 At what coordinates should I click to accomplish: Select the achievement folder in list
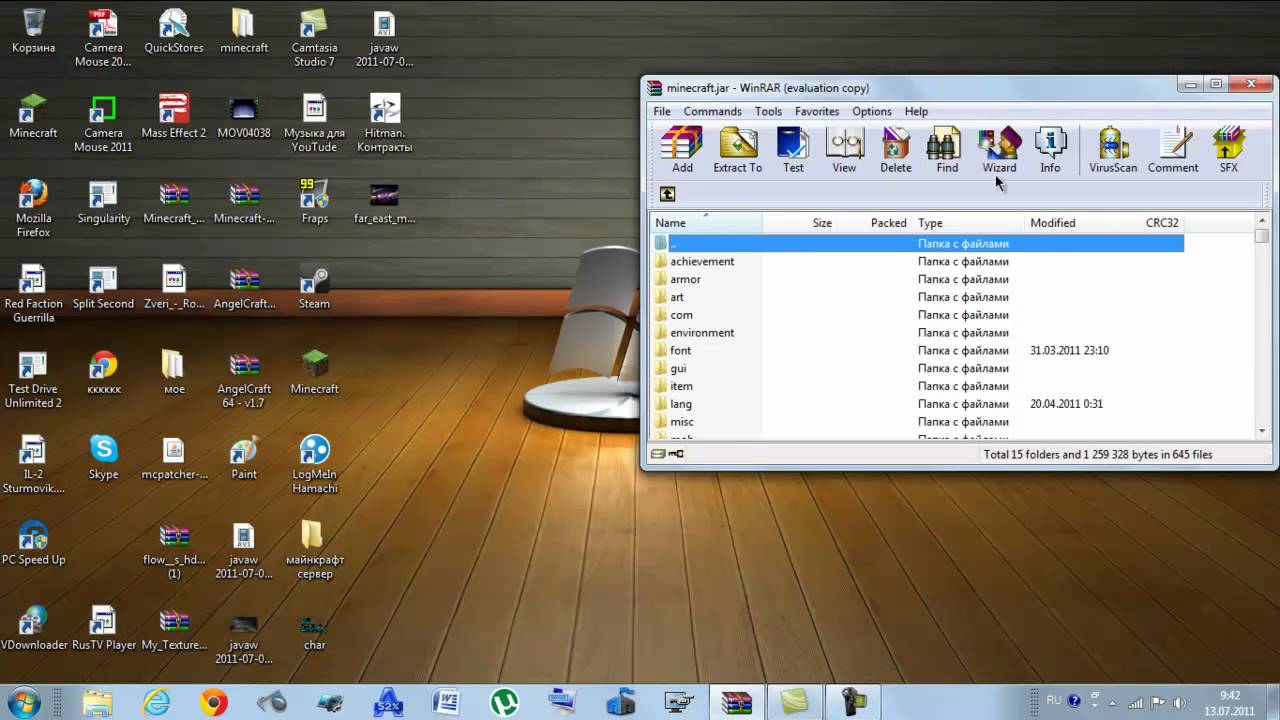click(701, 262)
